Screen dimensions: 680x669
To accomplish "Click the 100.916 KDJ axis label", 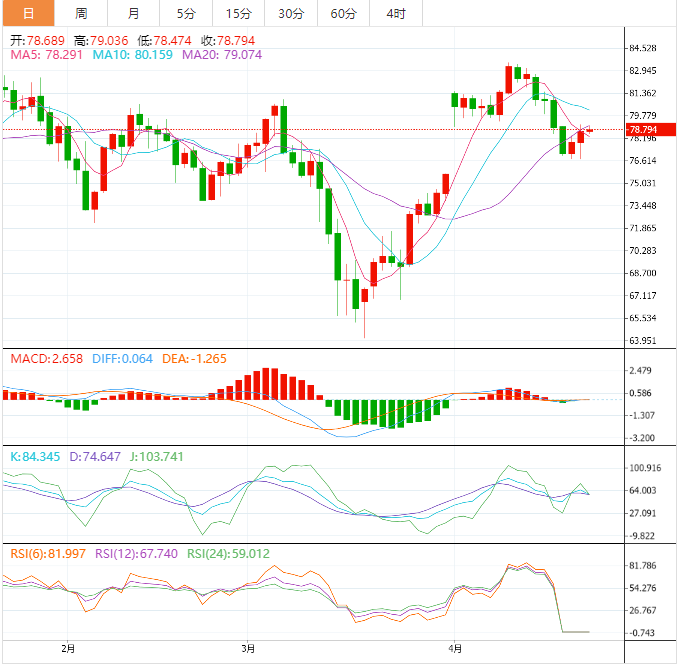I will coord(645,468).
